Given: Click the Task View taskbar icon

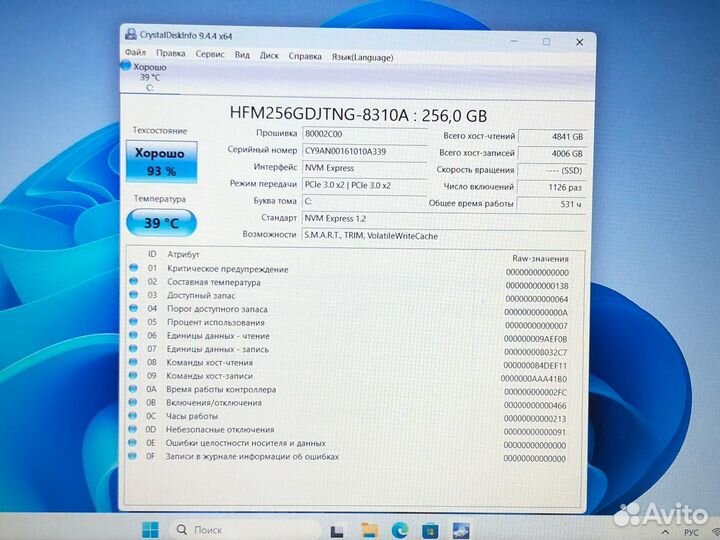Looking at the screenshot, I should click(x=337, y=531).
